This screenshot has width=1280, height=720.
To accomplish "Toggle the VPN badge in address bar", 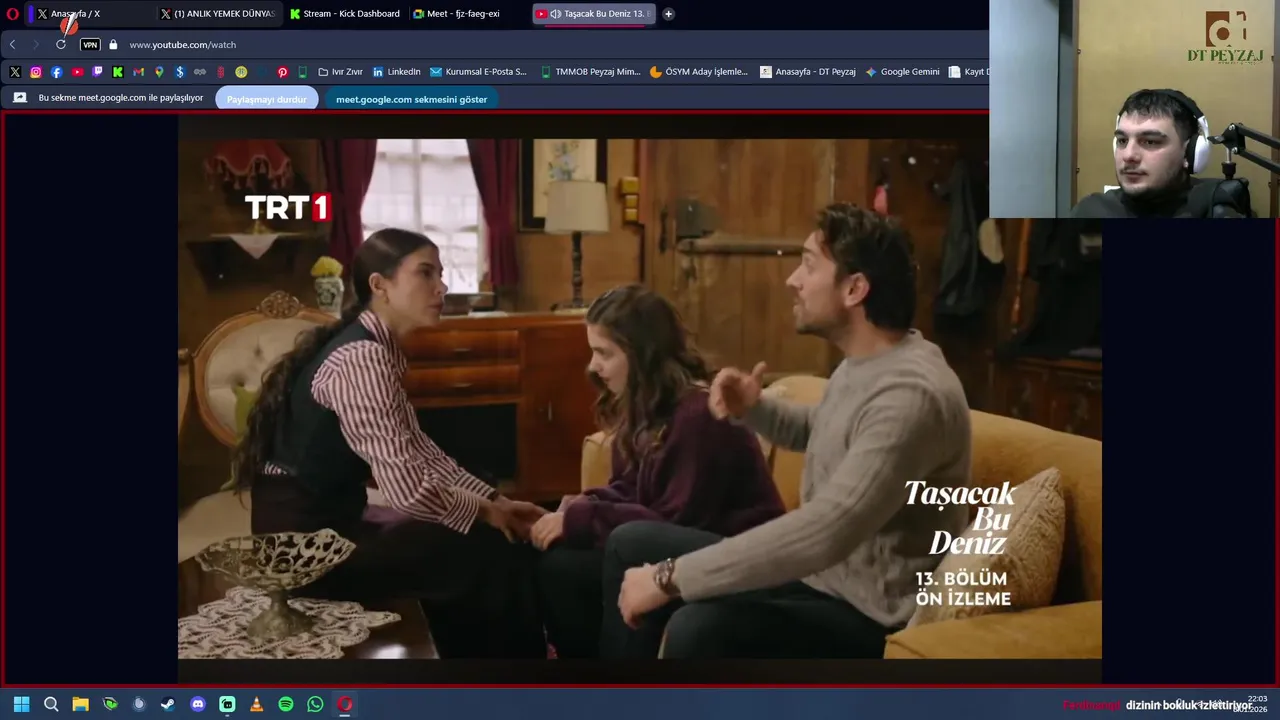I will click(x=90, y=45).
